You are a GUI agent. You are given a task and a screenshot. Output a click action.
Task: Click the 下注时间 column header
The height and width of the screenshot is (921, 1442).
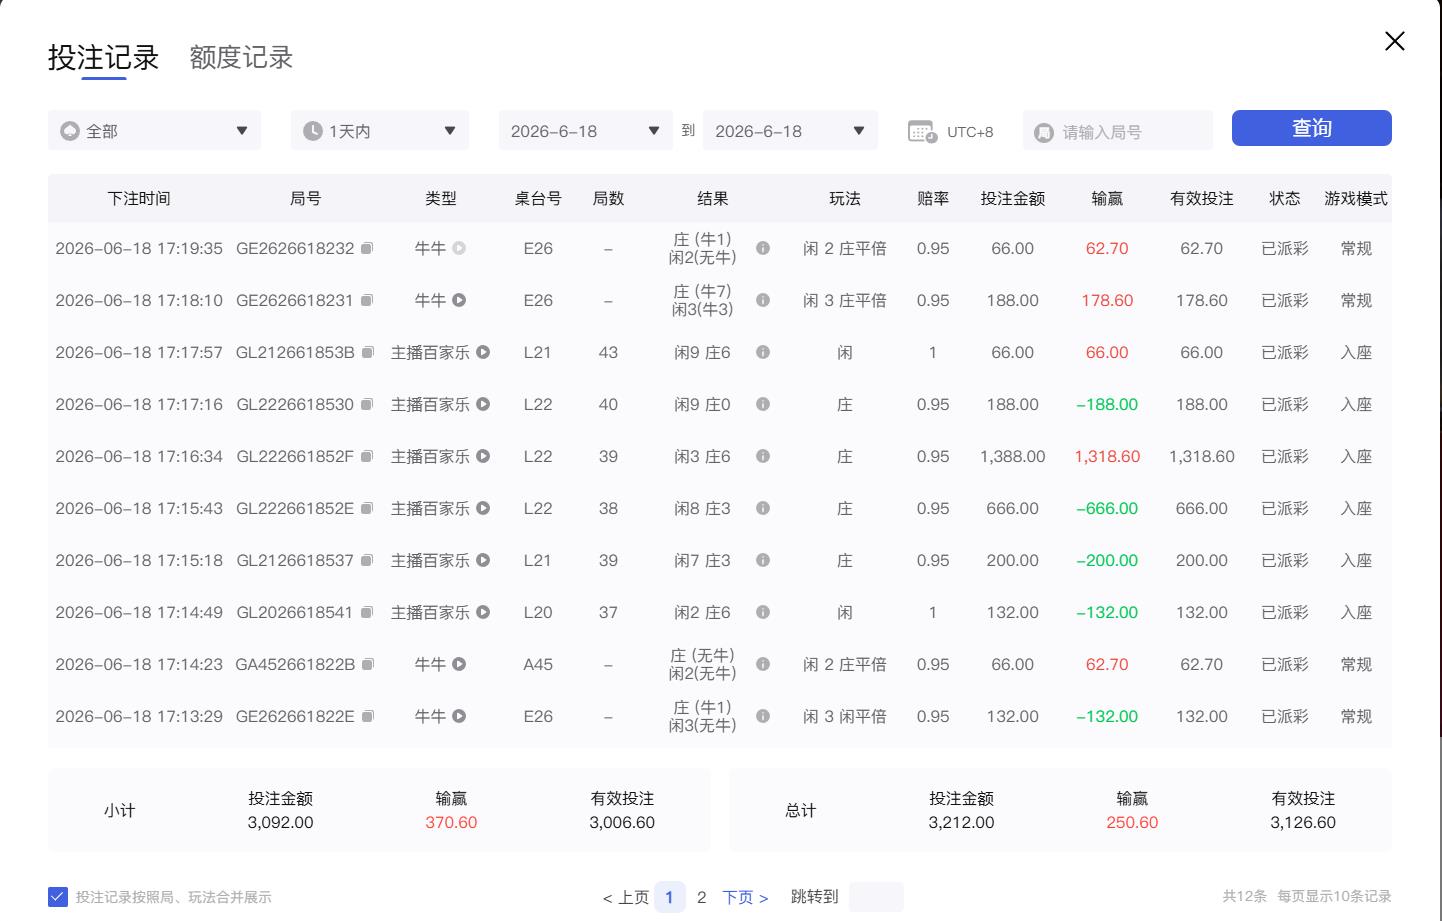(139, 198)
